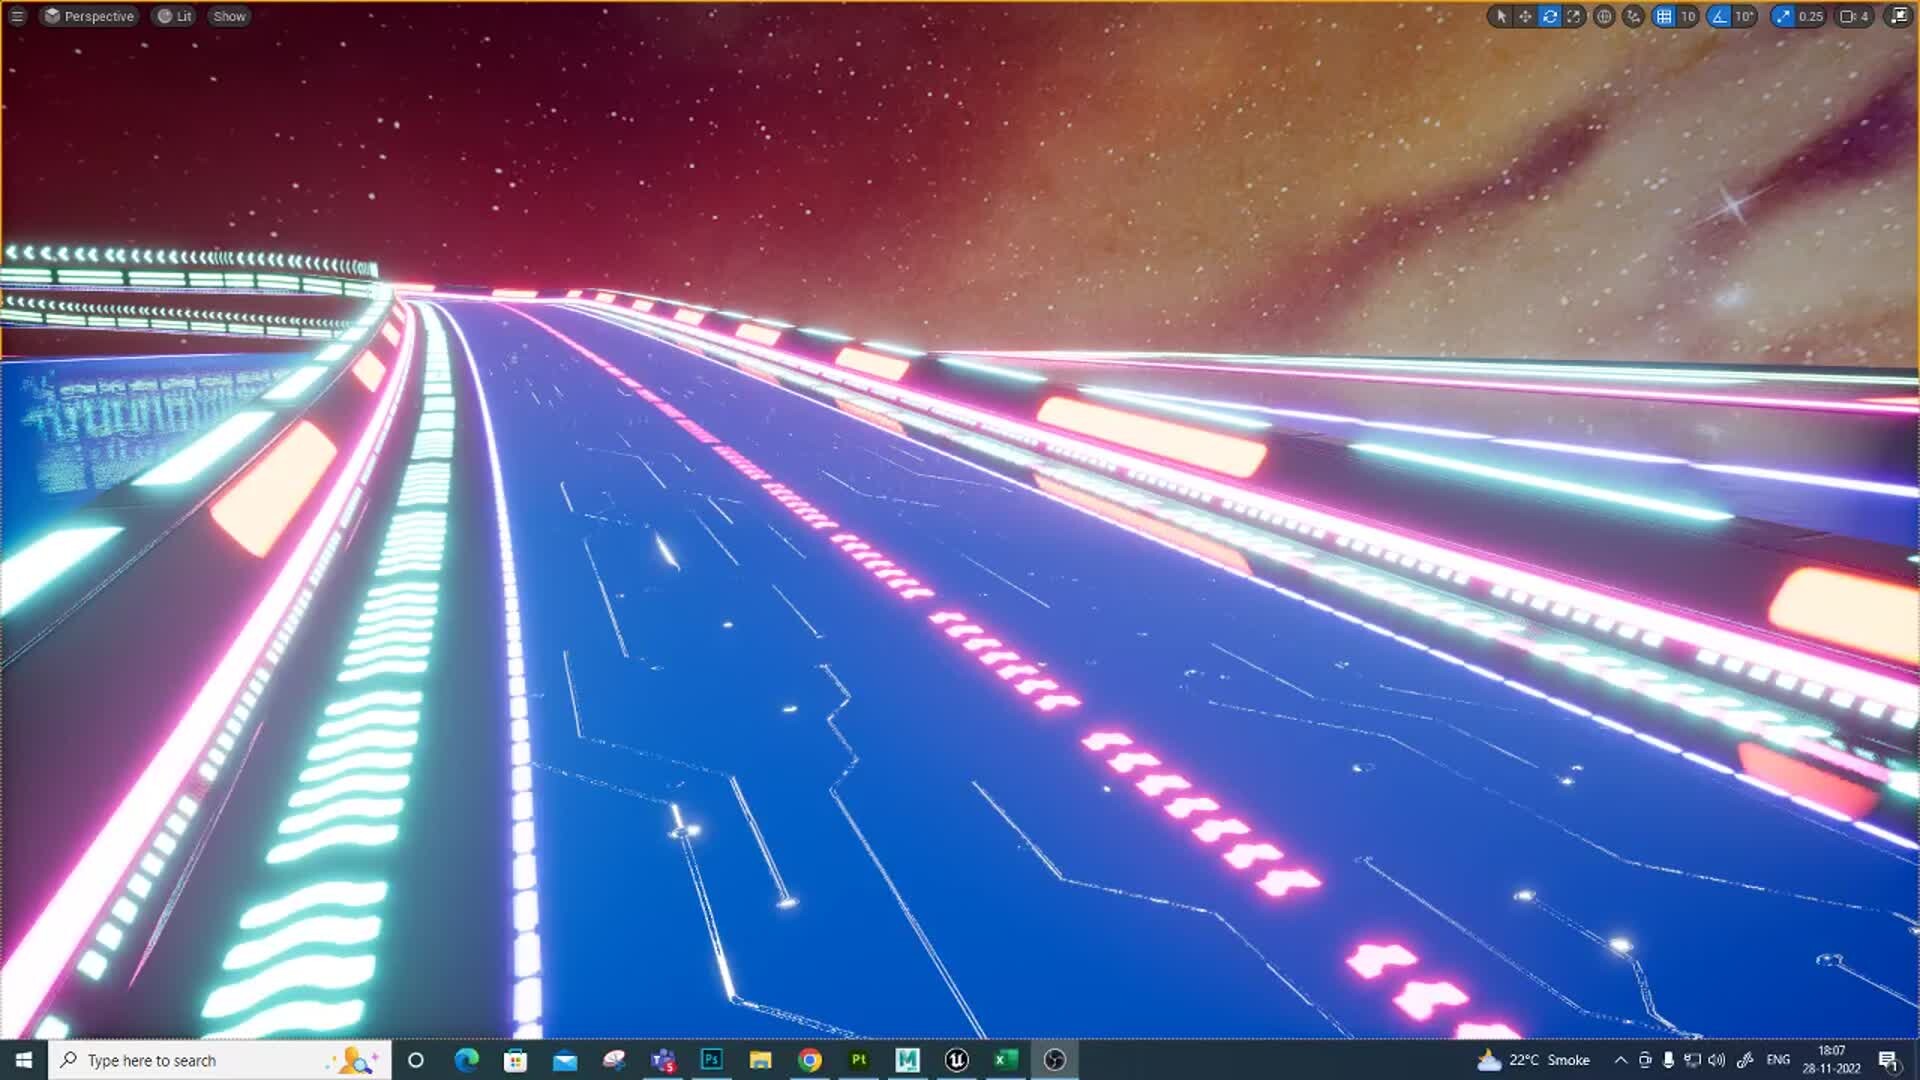This screenshot has width=1920, height=1080.
Task: Select the Scale tool
Action: (1573, 16)
